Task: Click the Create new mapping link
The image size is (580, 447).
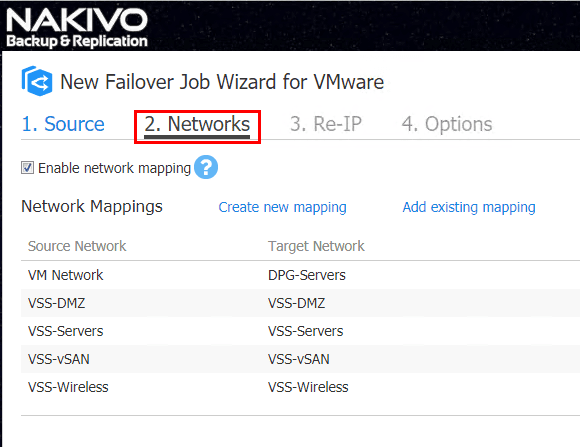Action: pos(282,207)
